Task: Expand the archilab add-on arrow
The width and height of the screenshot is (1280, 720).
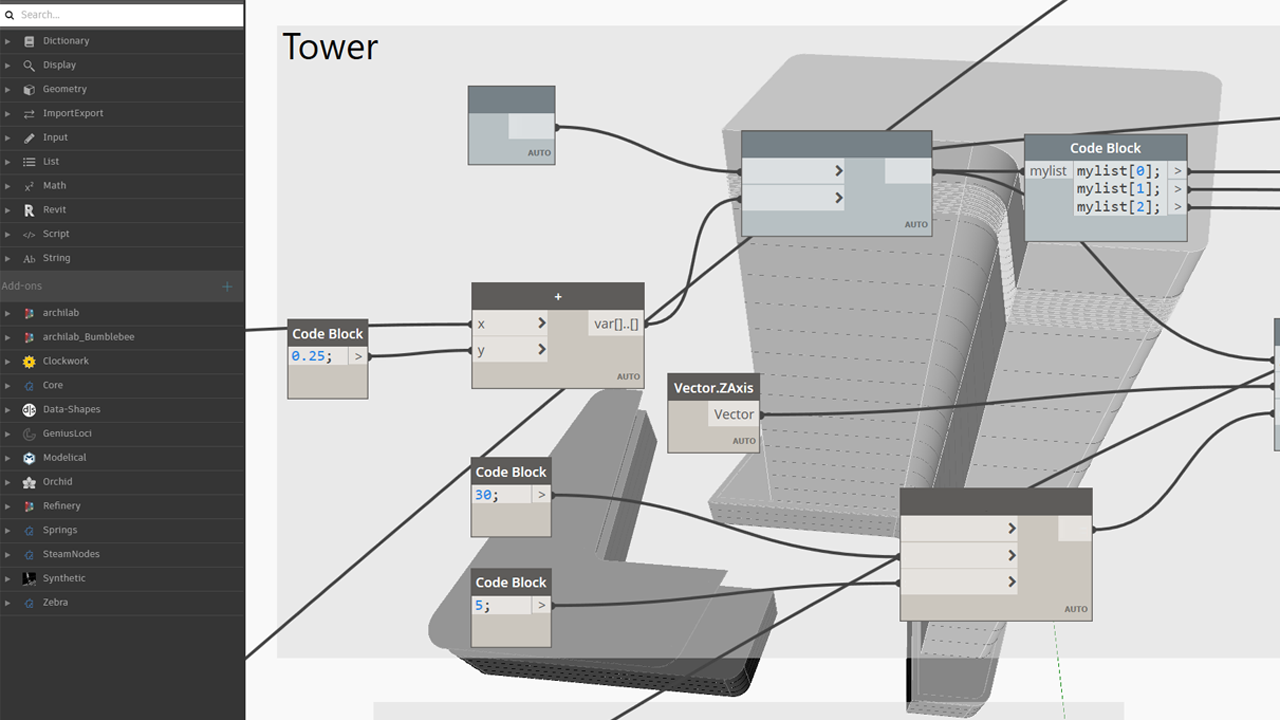Action: 8,313
